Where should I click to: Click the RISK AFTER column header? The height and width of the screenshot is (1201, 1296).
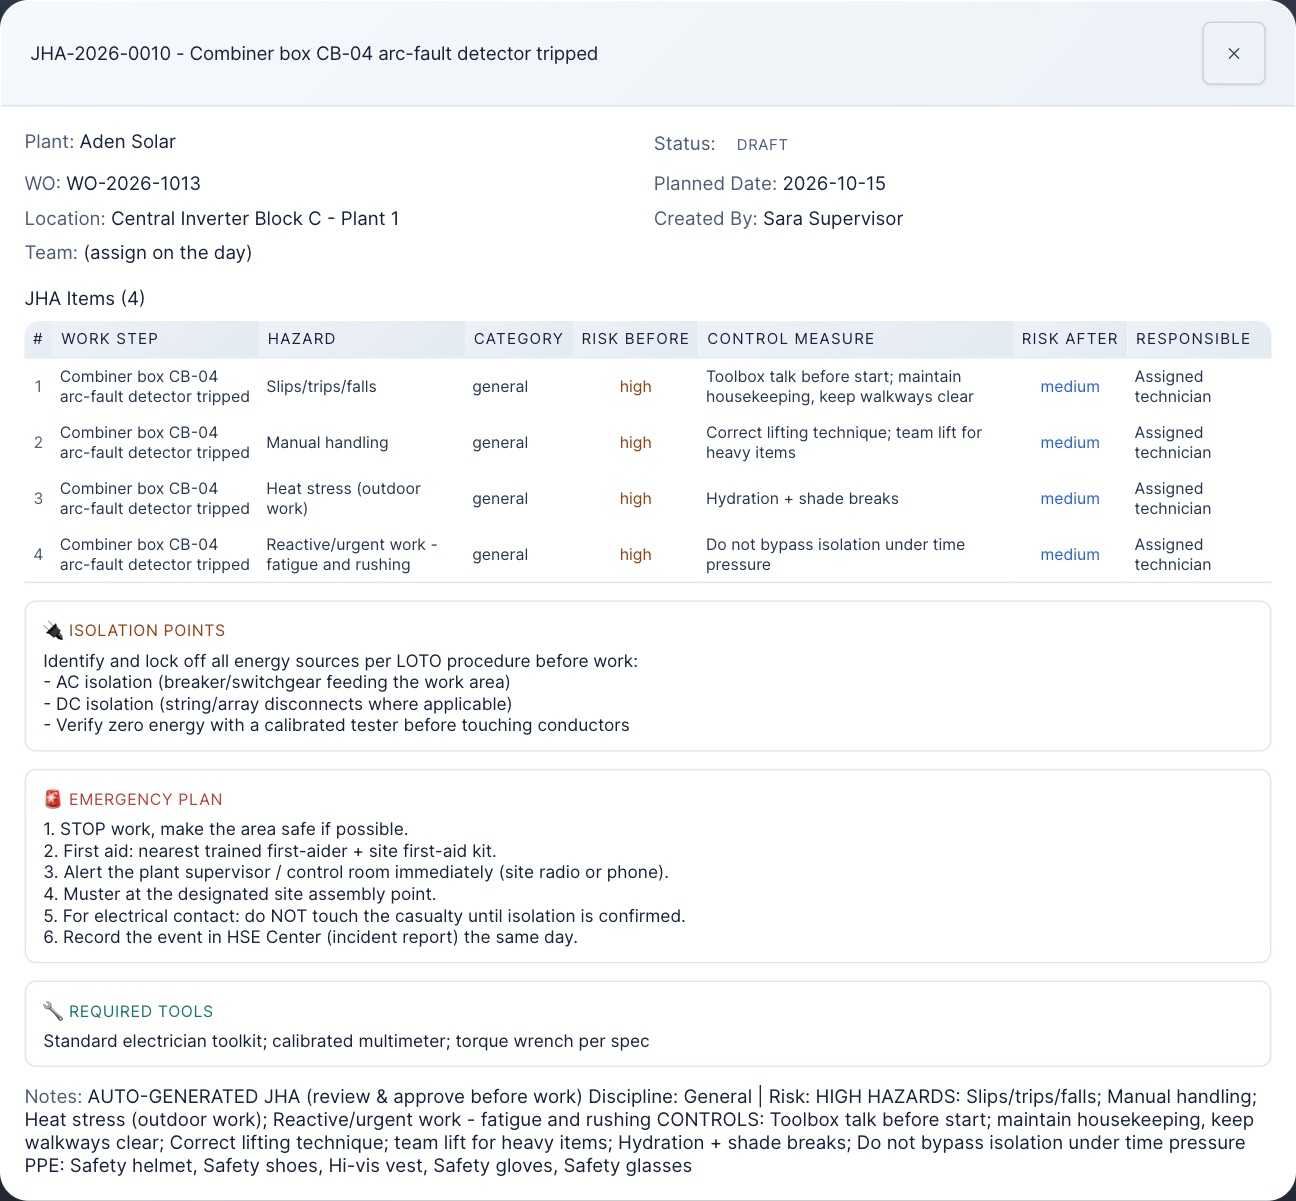[1070, 339]
